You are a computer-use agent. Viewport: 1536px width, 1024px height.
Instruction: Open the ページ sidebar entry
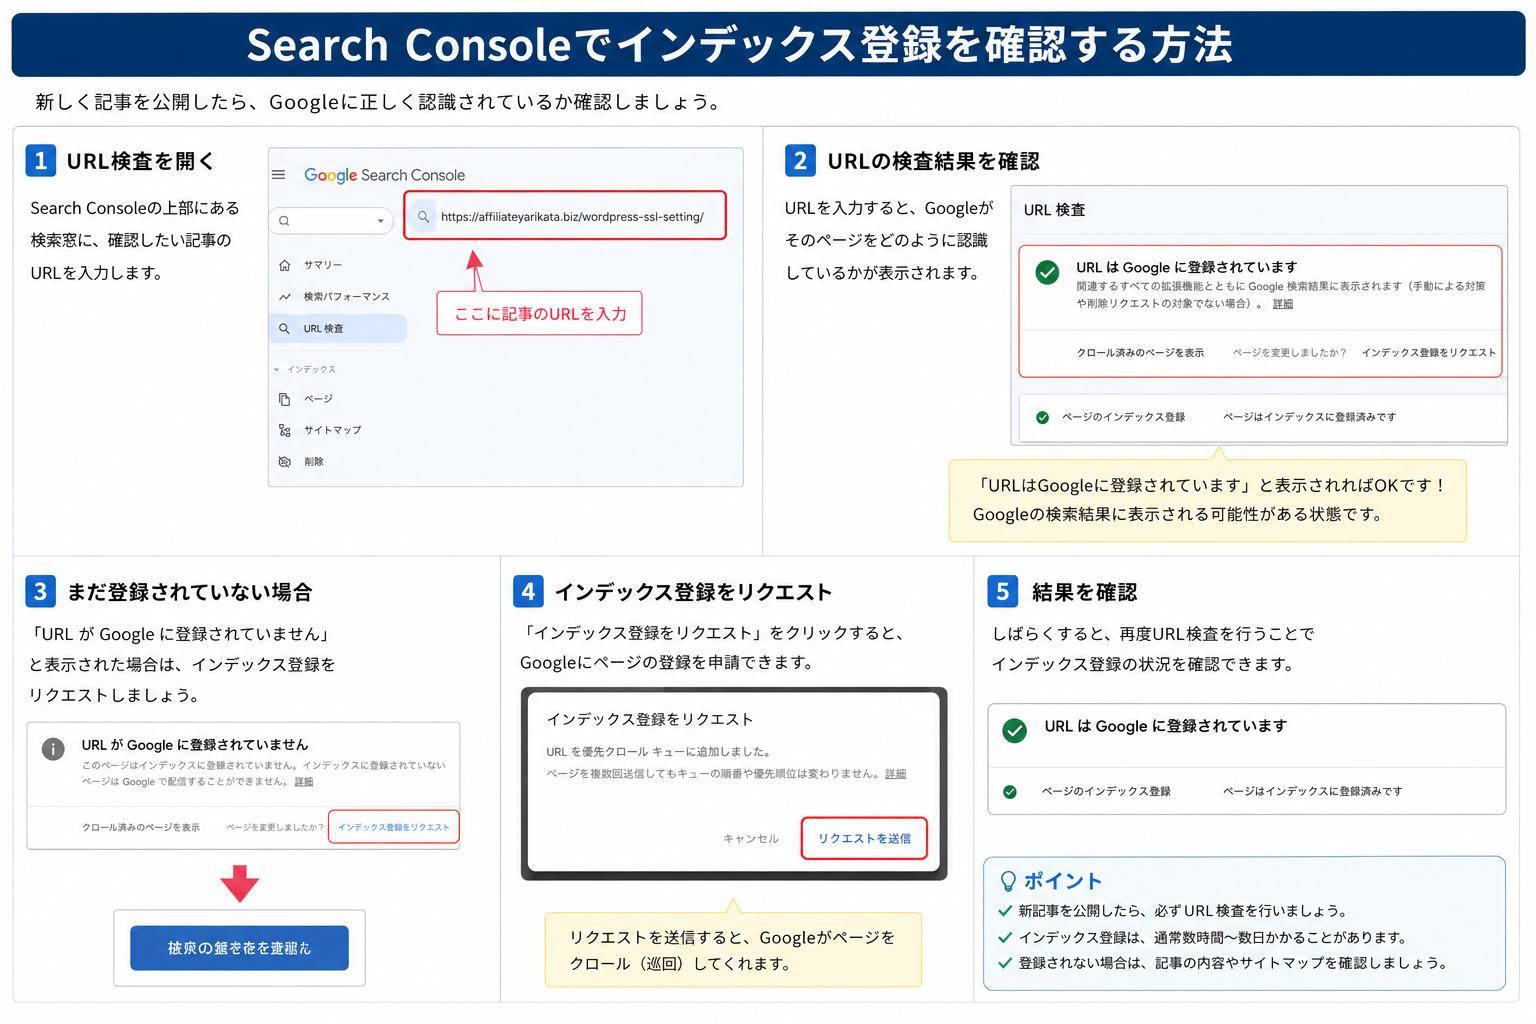click(x=319, y=399)
